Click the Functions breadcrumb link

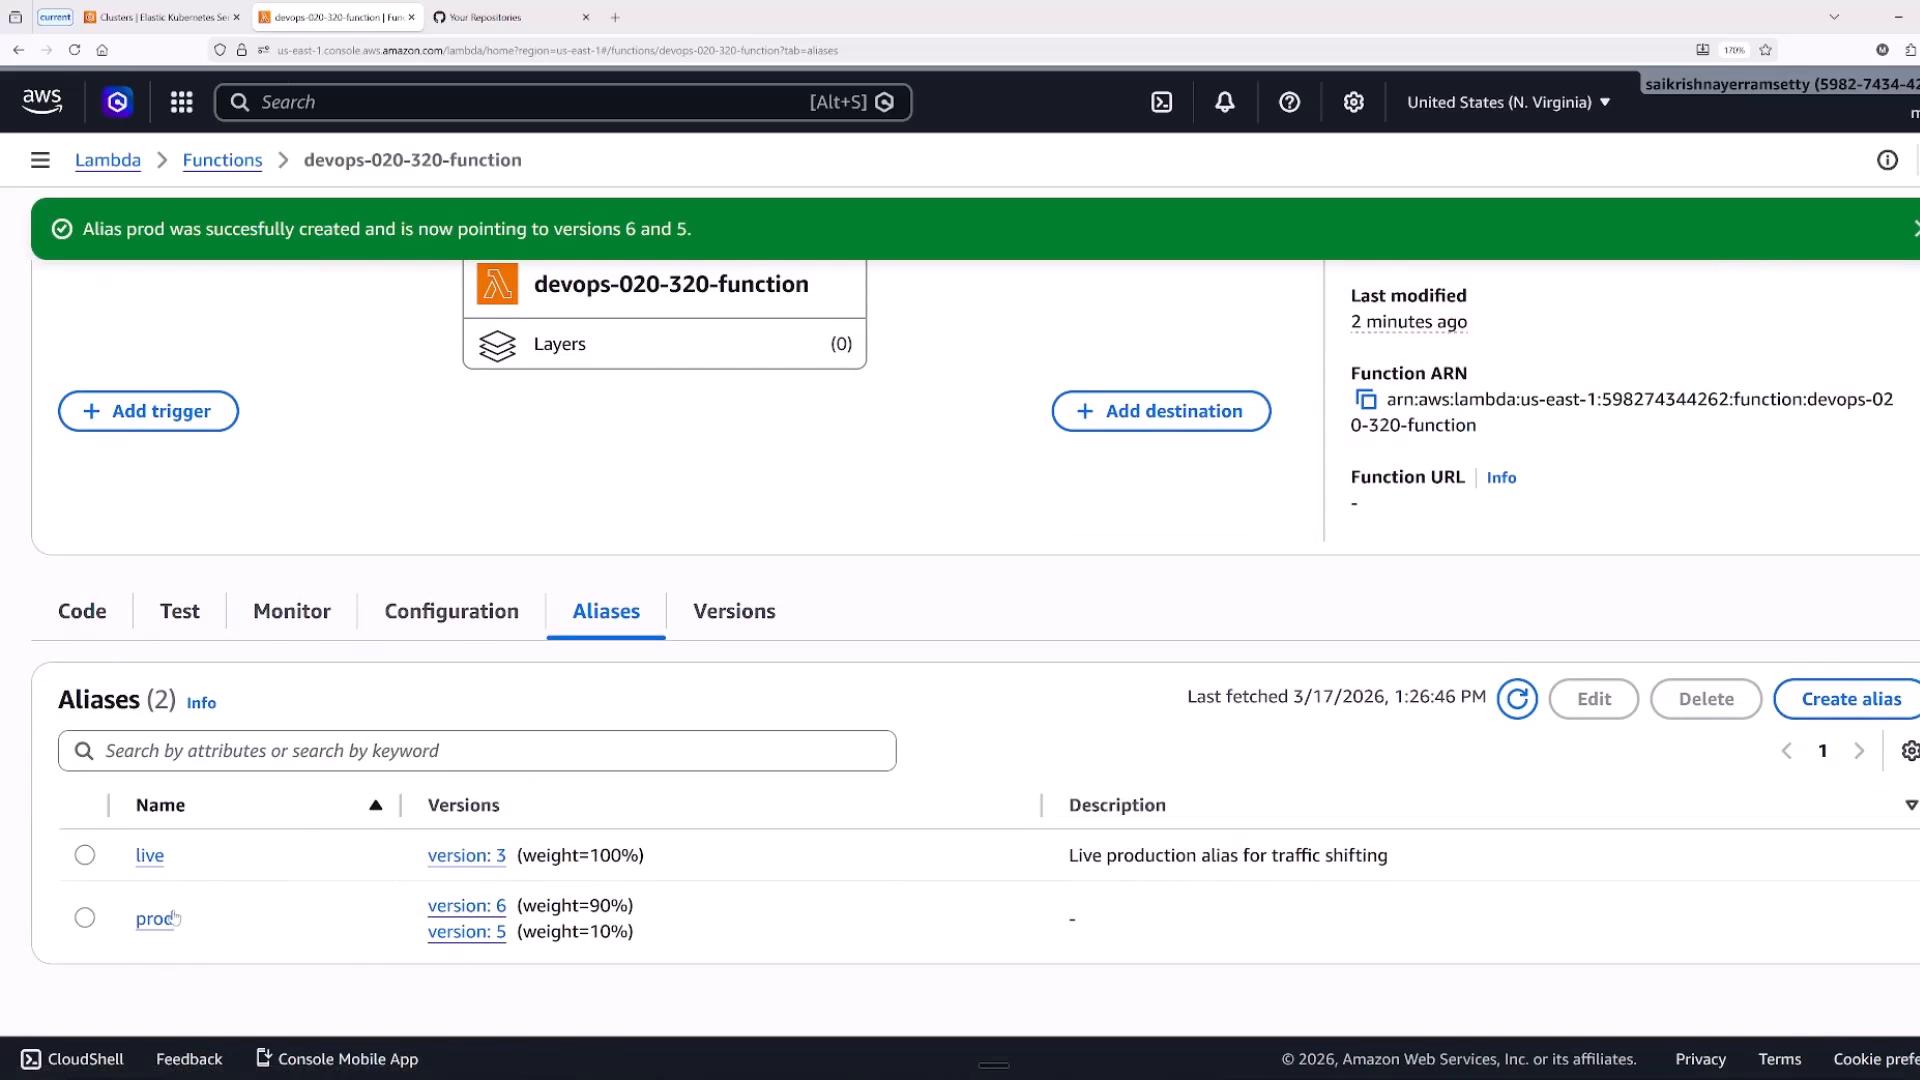tap(222, 160)
